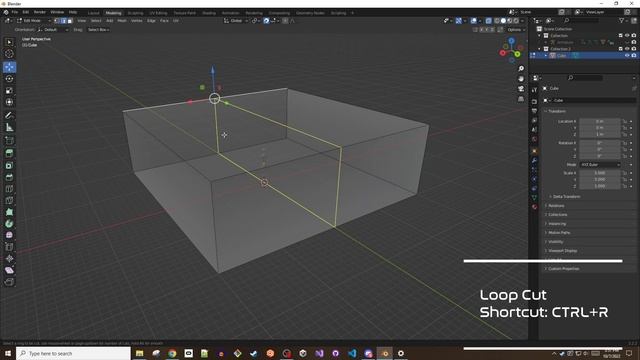The image size is (640, 360).
Task: Open the Material properties tab icon
Action: click(x=534, y=207)
